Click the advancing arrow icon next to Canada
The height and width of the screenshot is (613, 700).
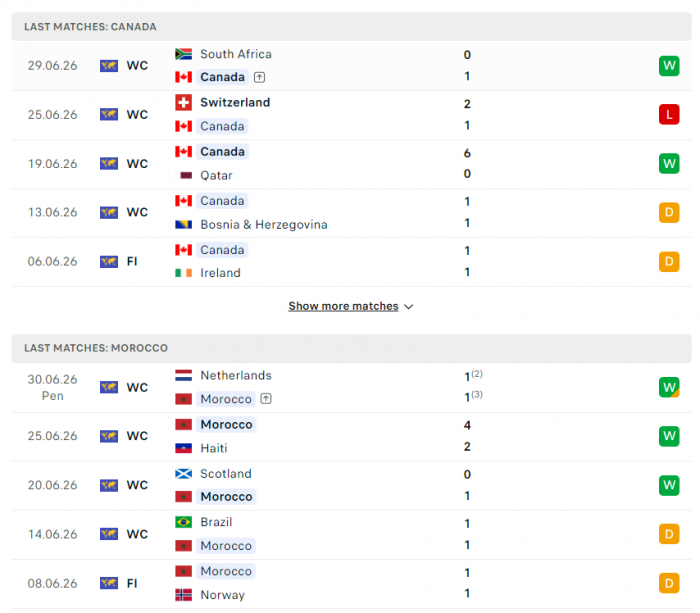click(259, 77)
